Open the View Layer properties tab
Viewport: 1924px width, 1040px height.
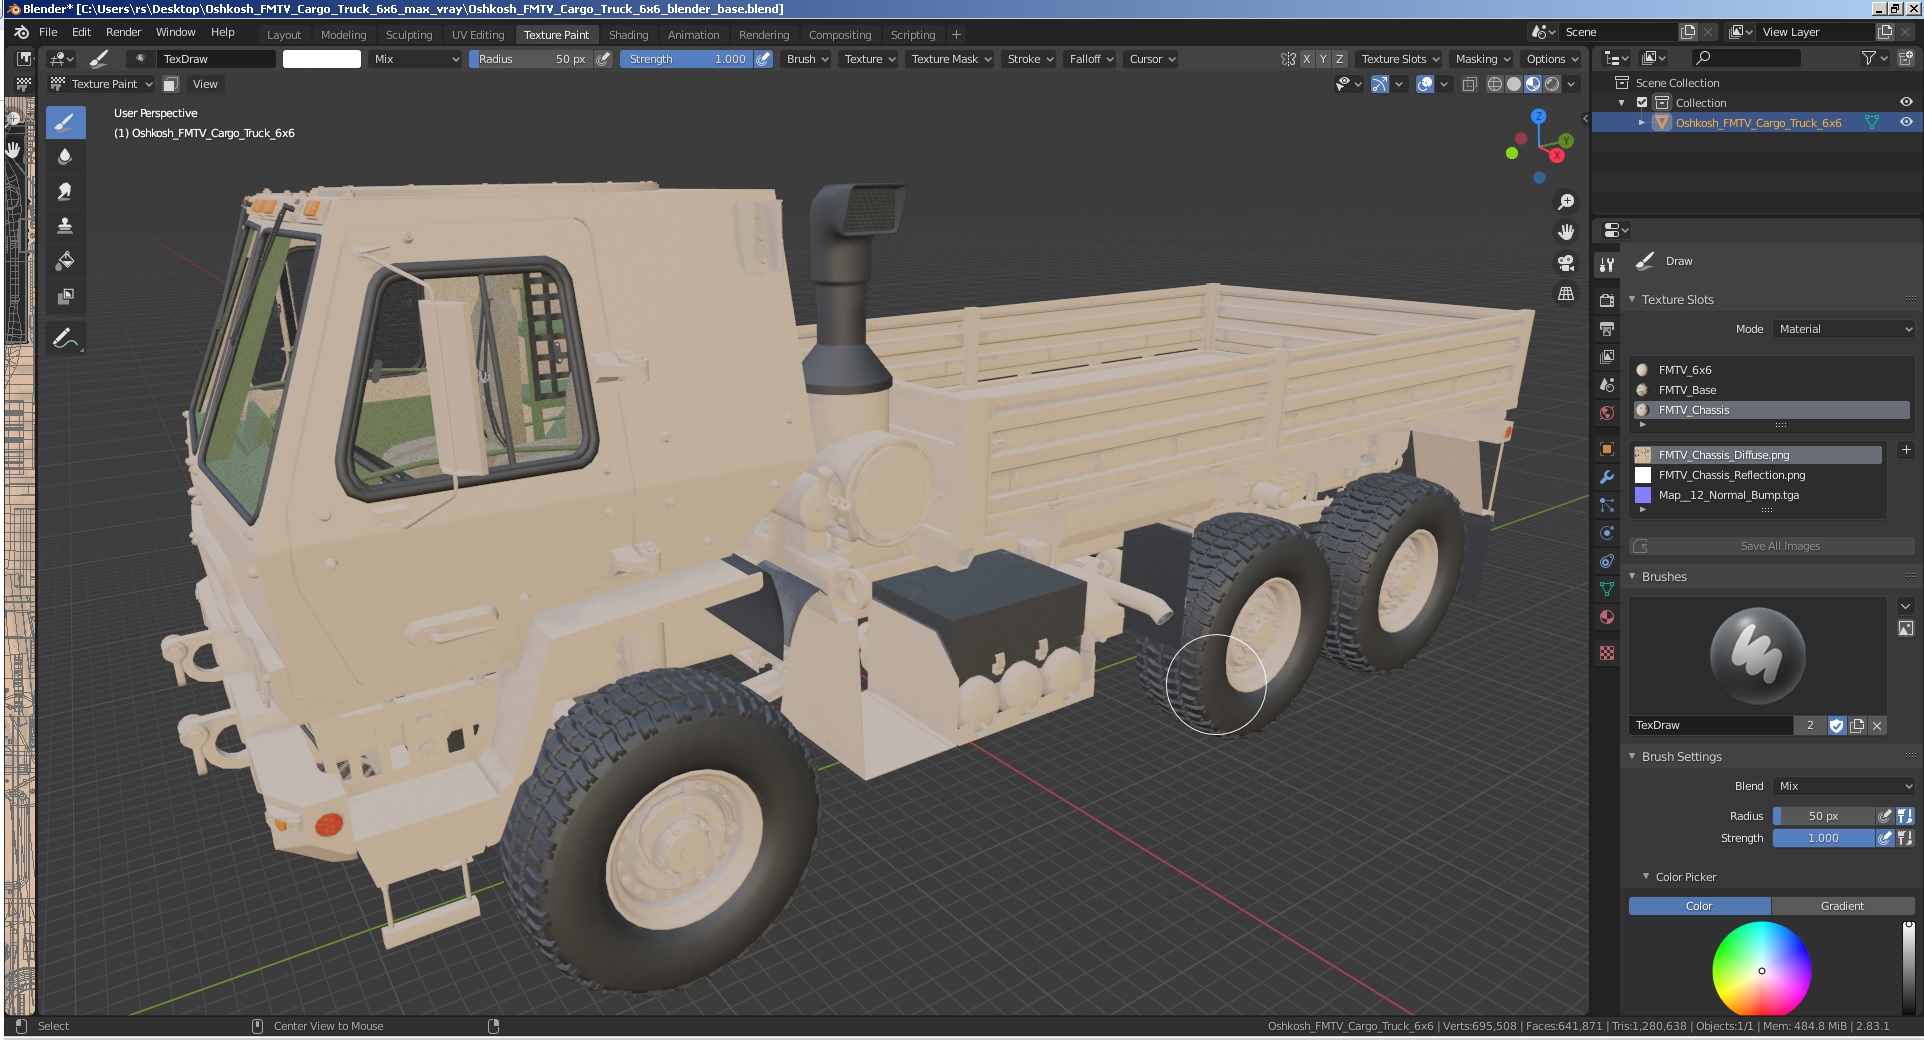coord(1607,356)
